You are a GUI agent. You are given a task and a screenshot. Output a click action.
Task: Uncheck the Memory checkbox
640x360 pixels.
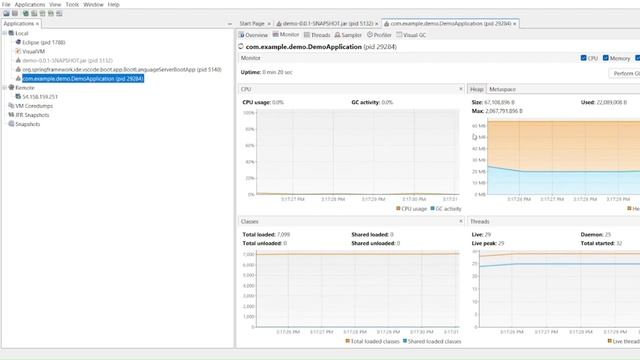(606, 58)
